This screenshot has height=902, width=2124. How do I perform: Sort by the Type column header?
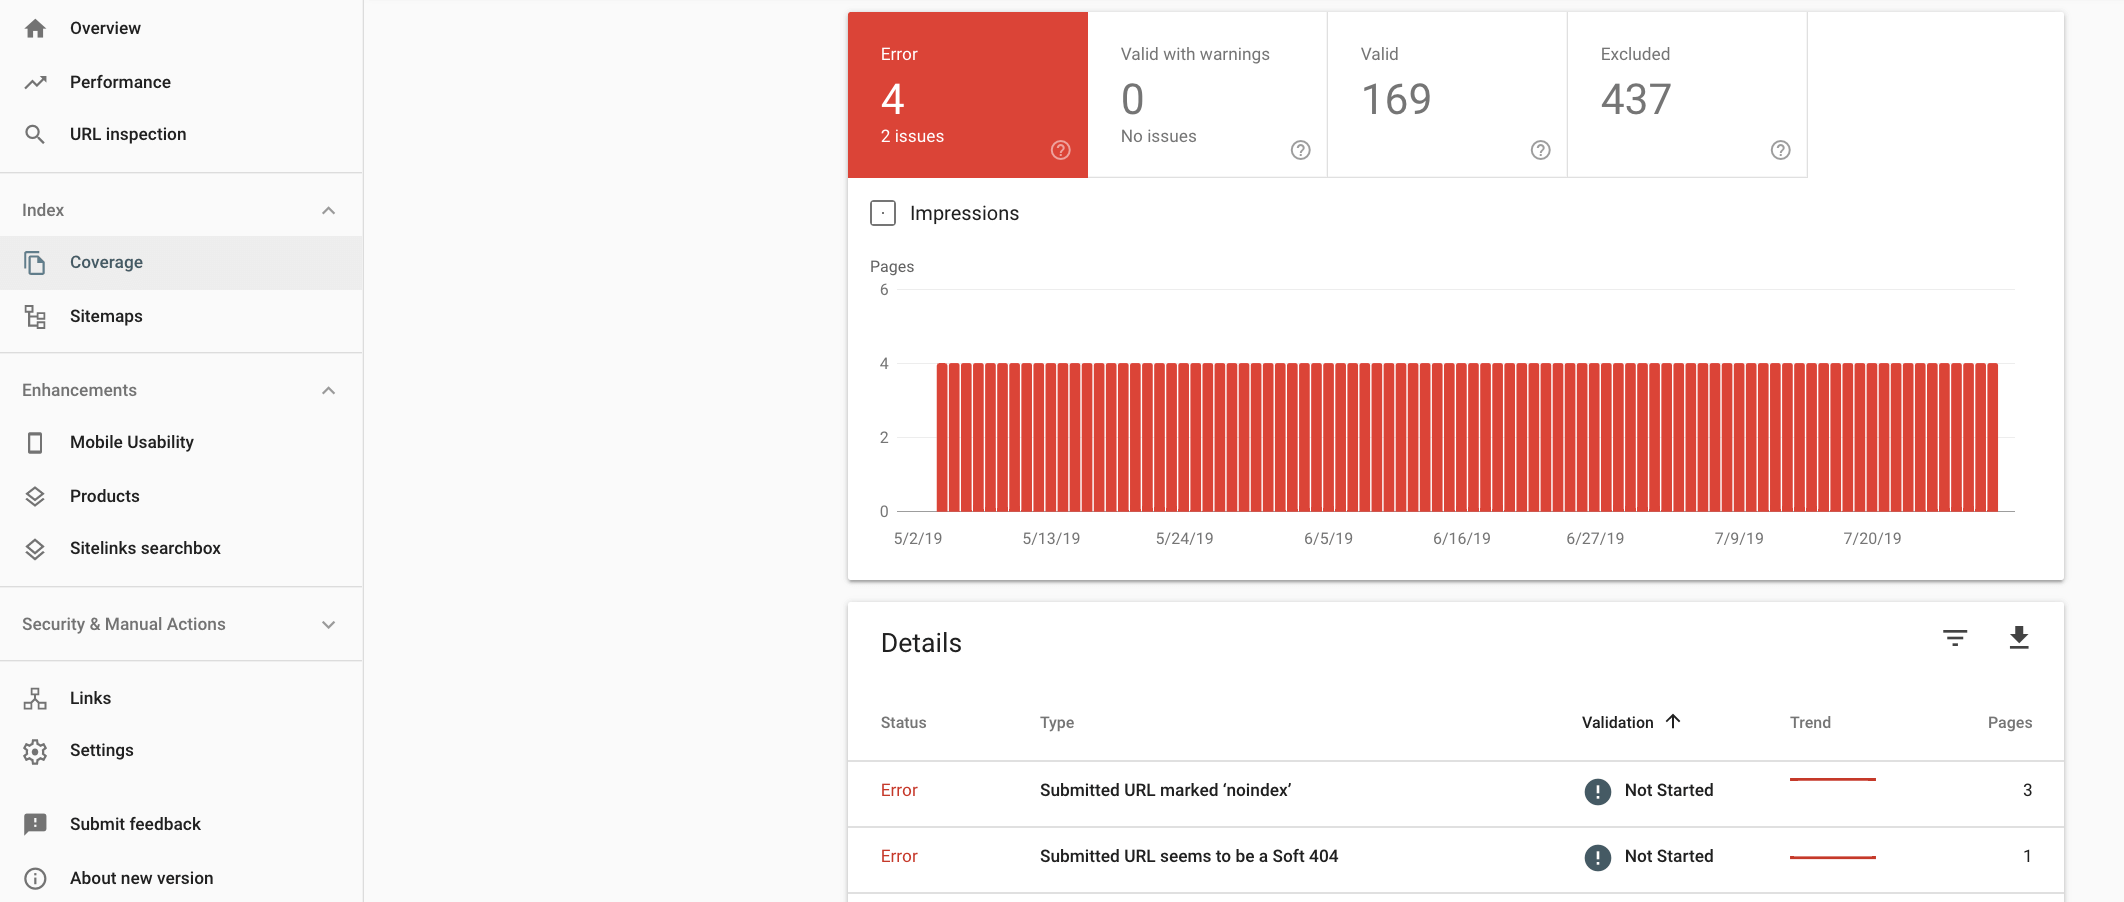(1057, 722)
